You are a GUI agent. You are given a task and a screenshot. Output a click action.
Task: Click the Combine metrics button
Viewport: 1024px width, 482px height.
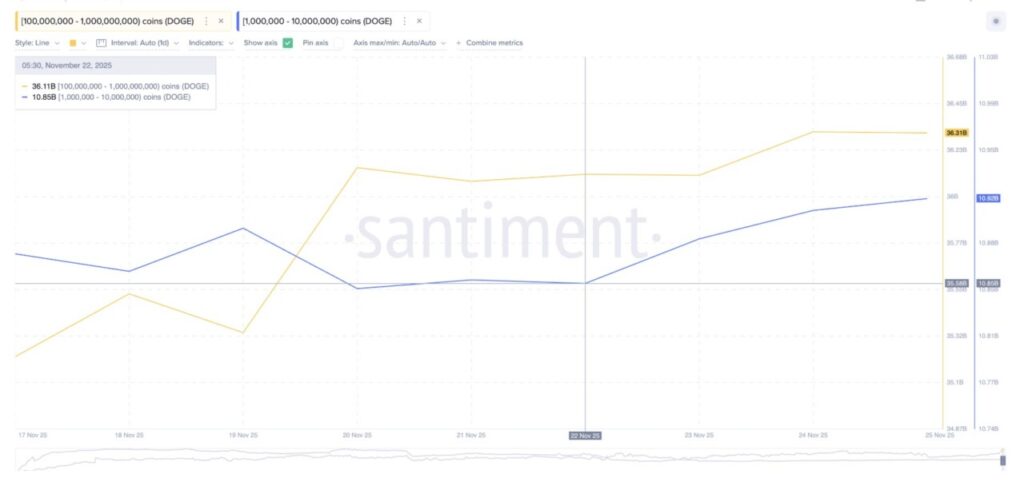pyautogui.click(x=494, y=43)
